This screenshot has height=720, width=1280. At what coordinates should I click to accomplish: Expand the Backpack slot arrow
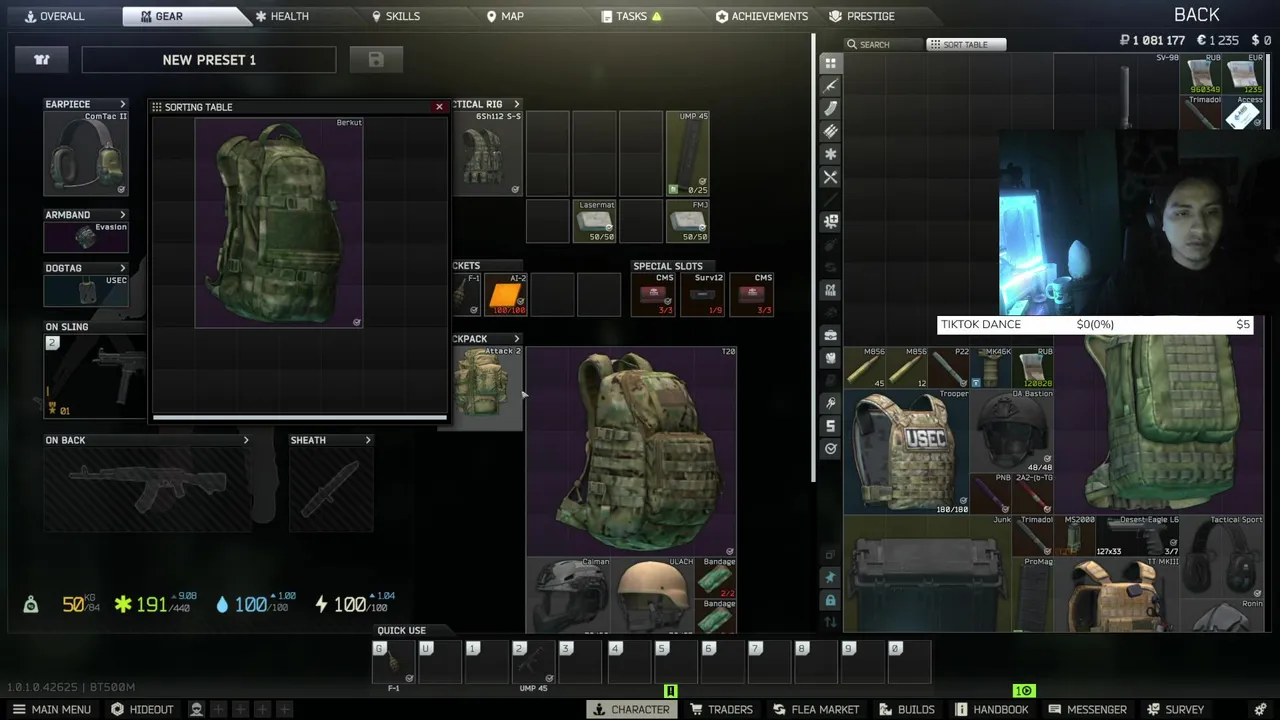517,339
